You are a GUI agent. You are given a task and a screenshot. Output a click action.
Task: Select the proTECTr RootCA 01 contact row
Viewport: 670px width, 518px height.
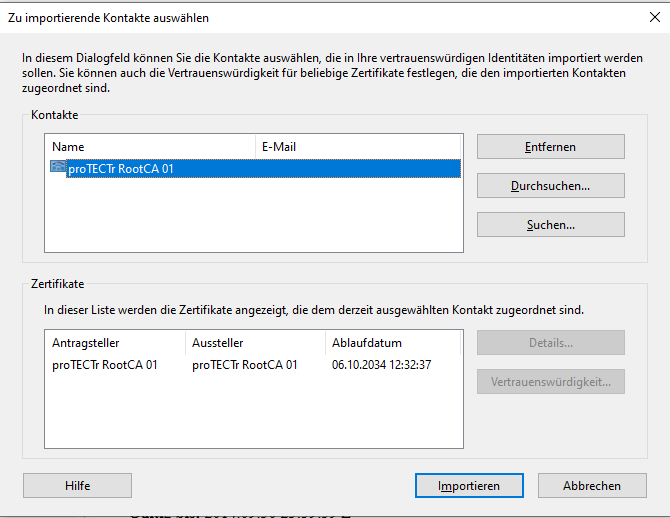(260, 169)
